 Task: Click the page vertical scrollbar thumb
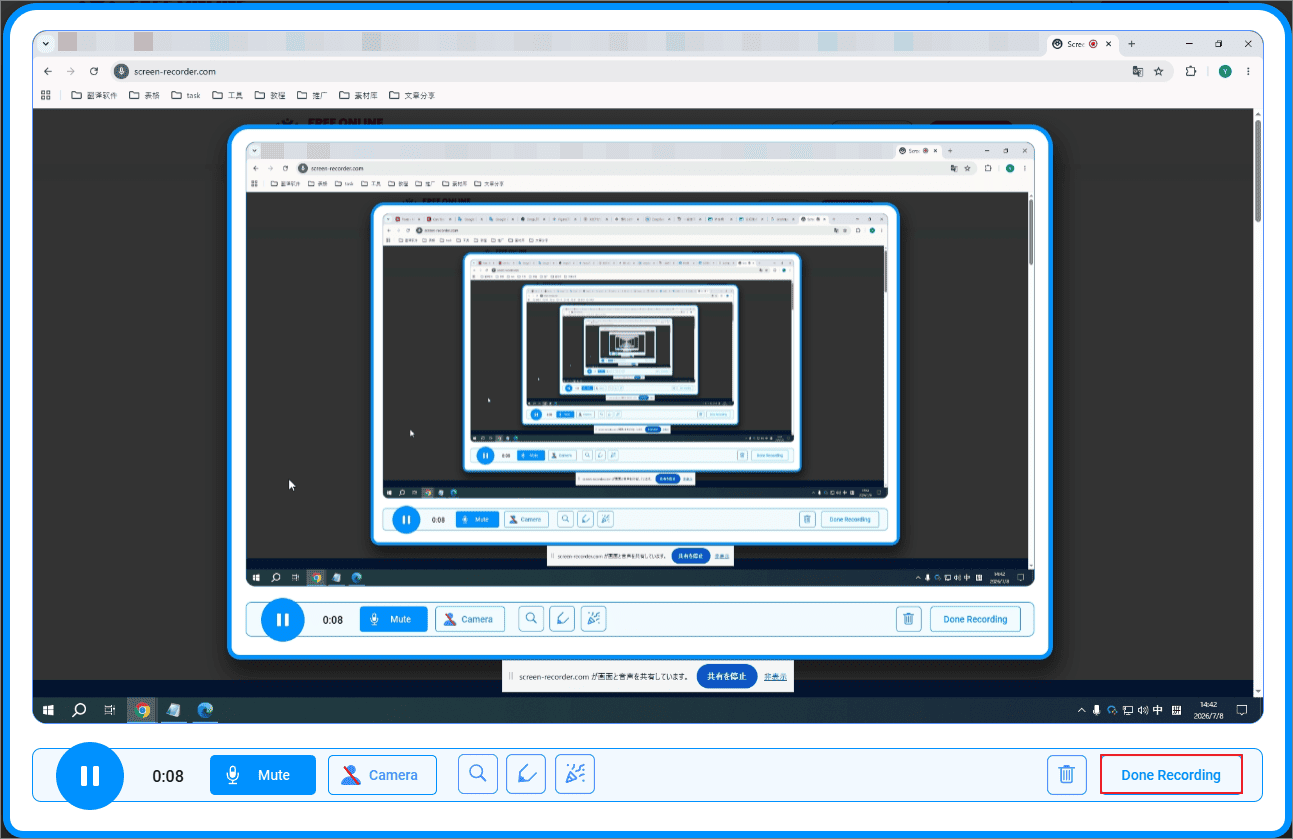coord(1258,170)
